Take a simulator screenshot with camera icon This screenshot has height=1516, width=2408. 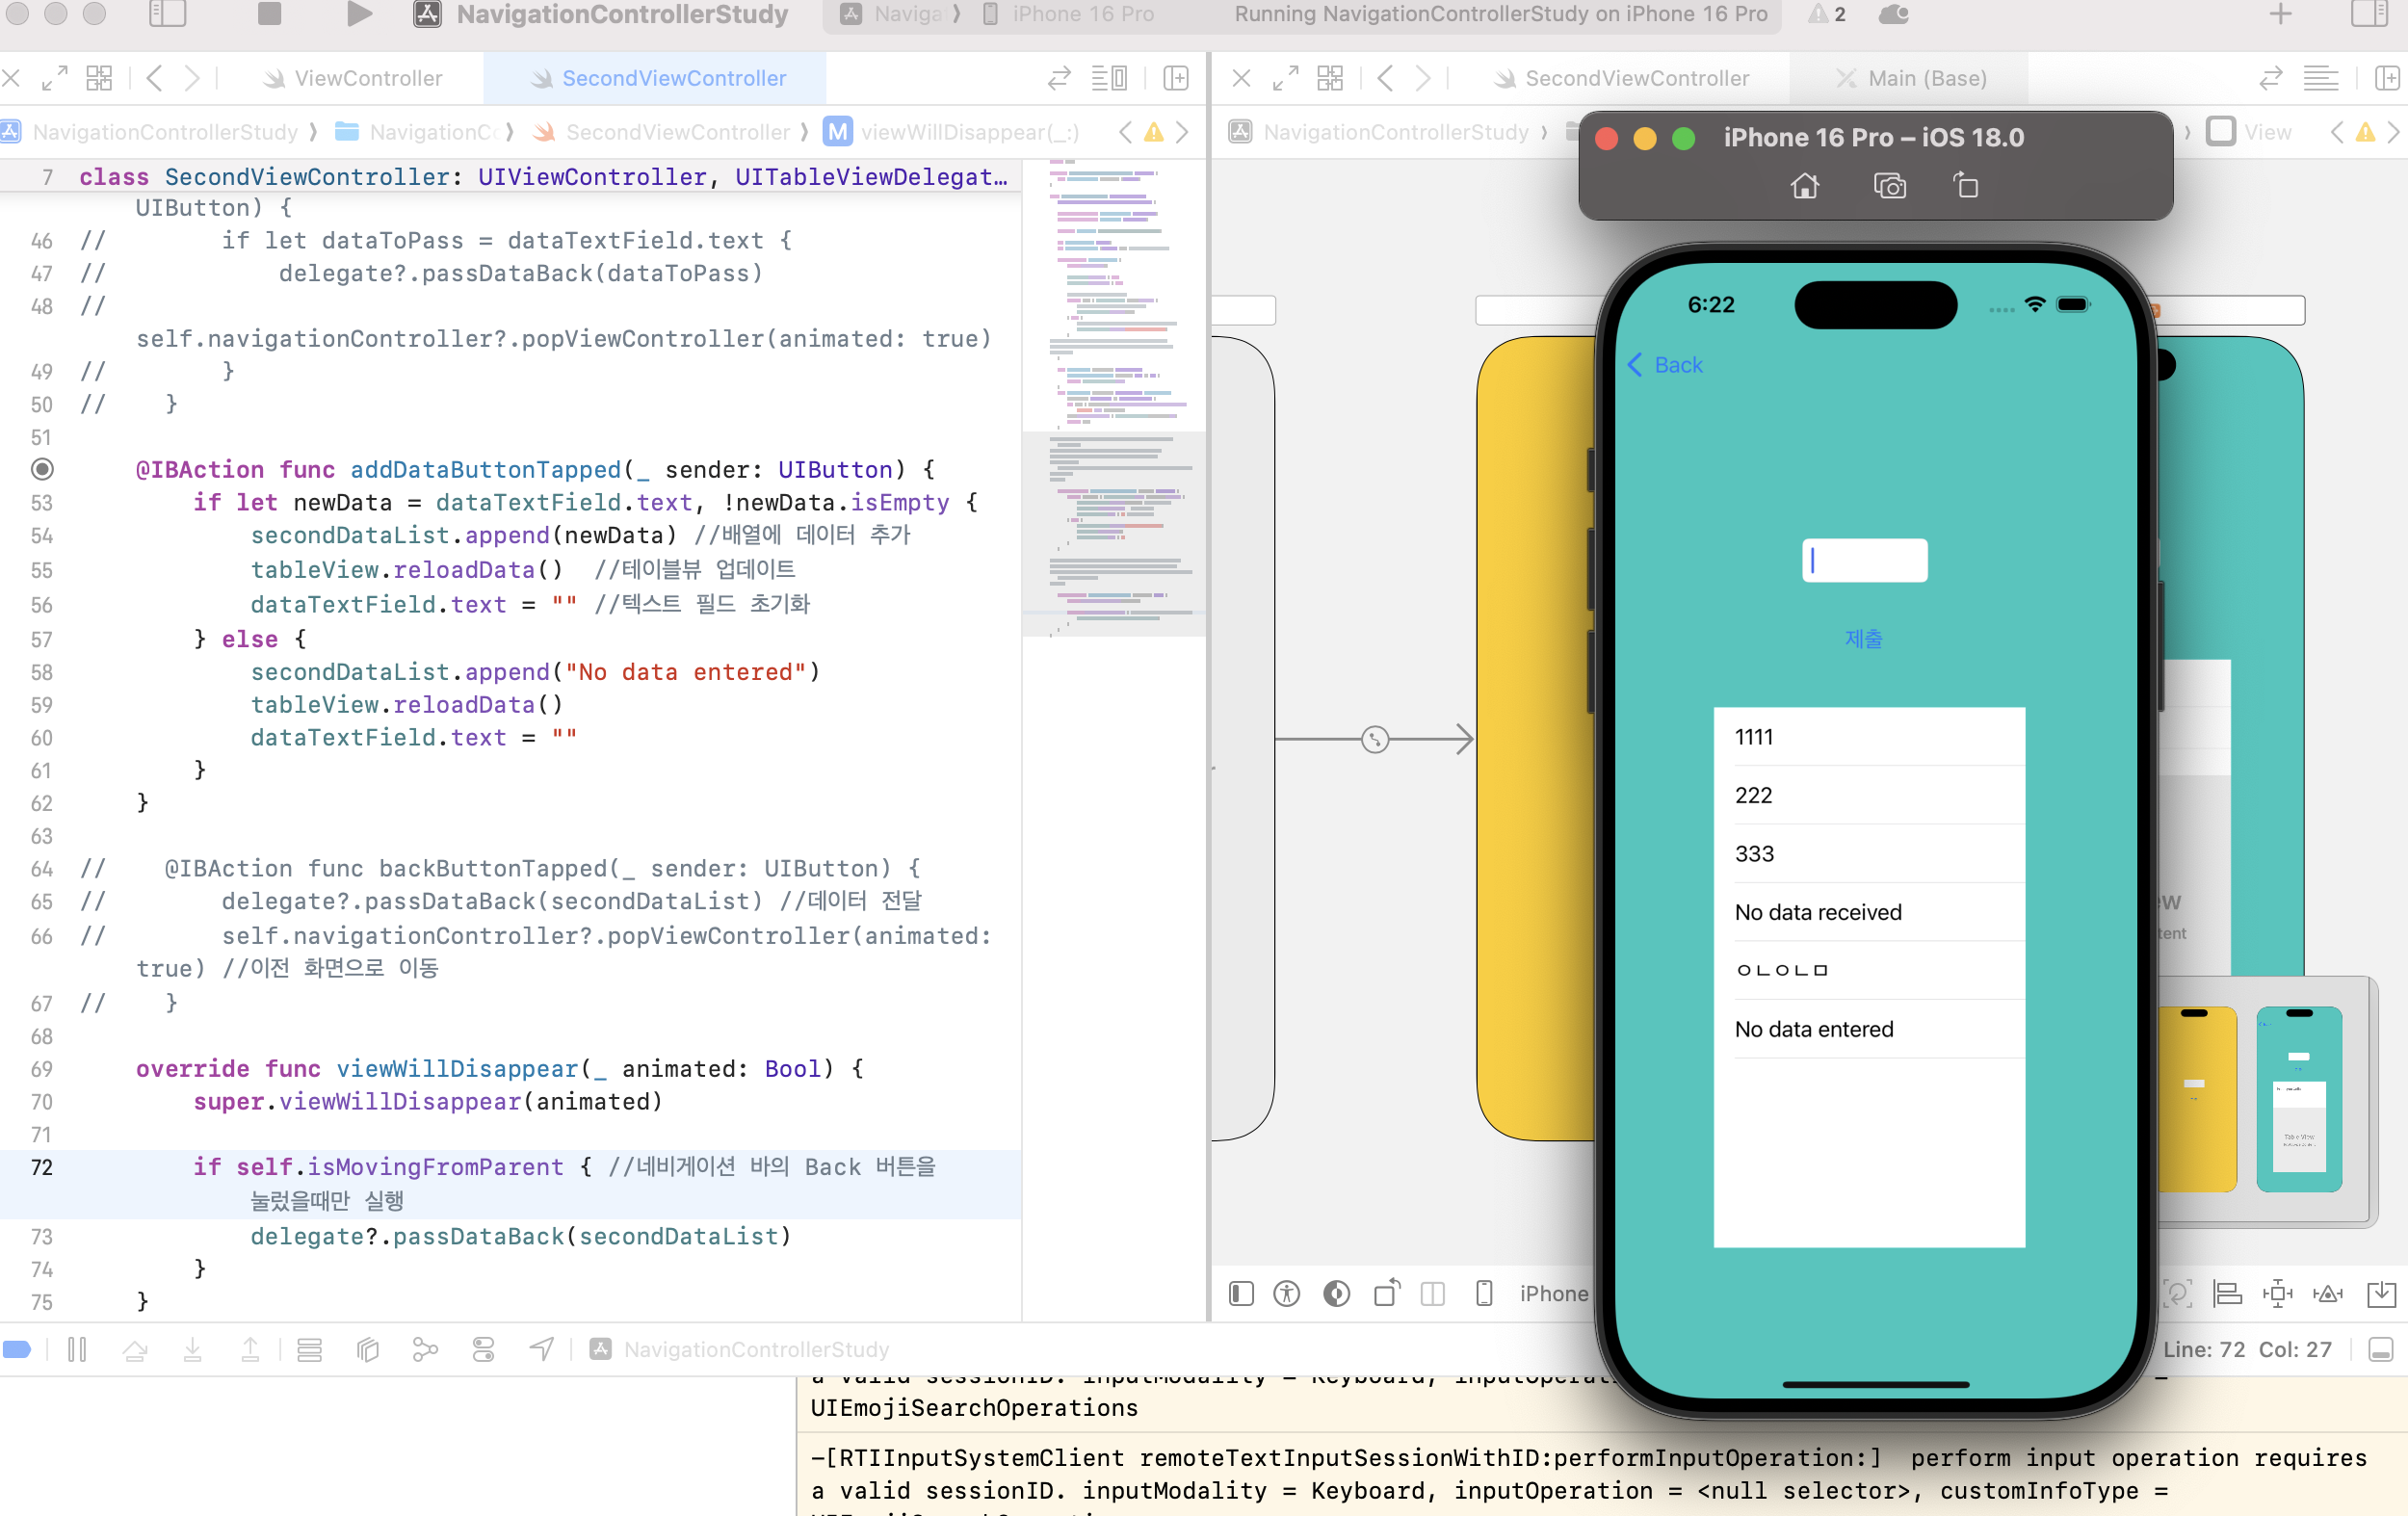click(1889, 186)
